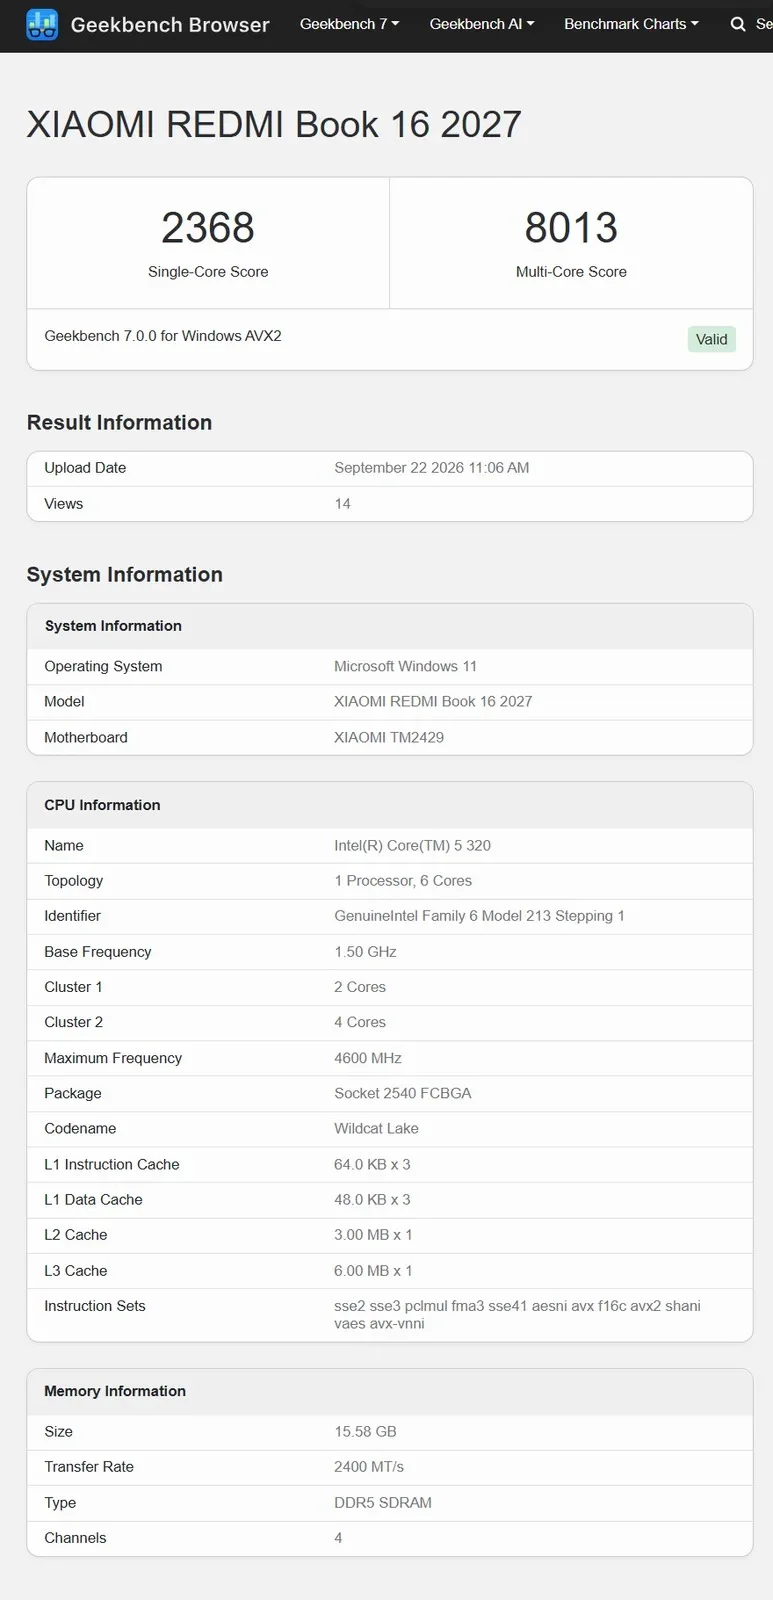Click the Codename row label
The height and width of the screenshot is (1600, 773).
[80, 1129]
